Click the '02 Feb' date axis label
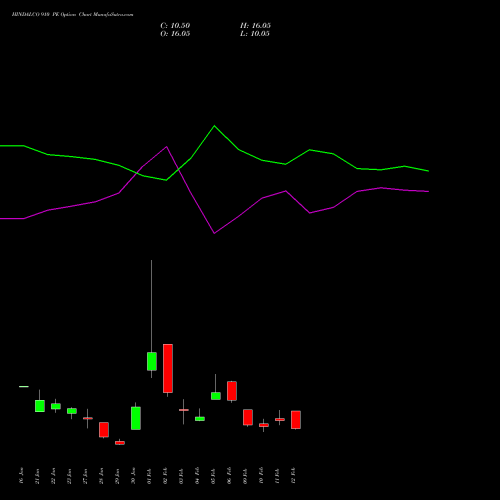Image resolution: width=500 pixels, height=500 pixels. click(165, 476)
